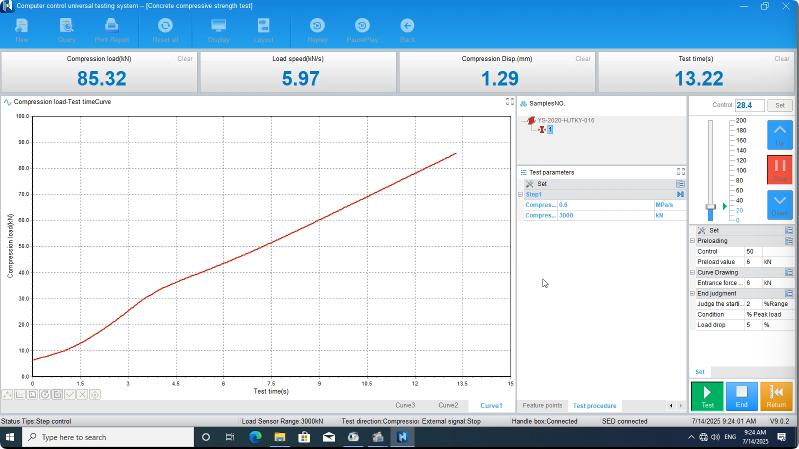Click the data-point trace icon below the chart
The height and width of the screenshot is (449, 799).
click(7, 394)
